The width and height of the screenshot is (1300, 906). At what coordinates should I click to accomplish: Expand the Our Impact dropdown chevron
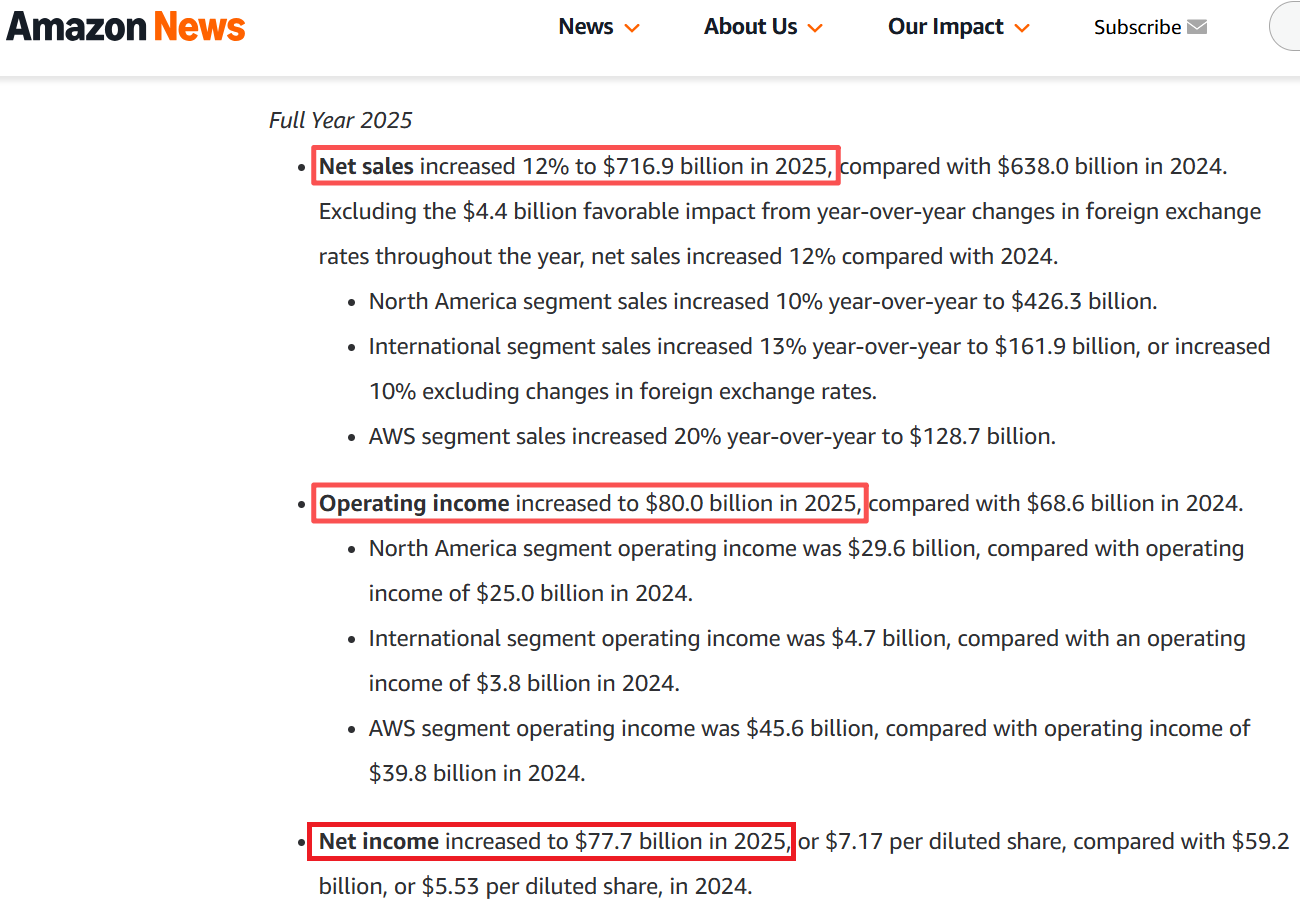pyautogui.click(x=1021, y=28)
